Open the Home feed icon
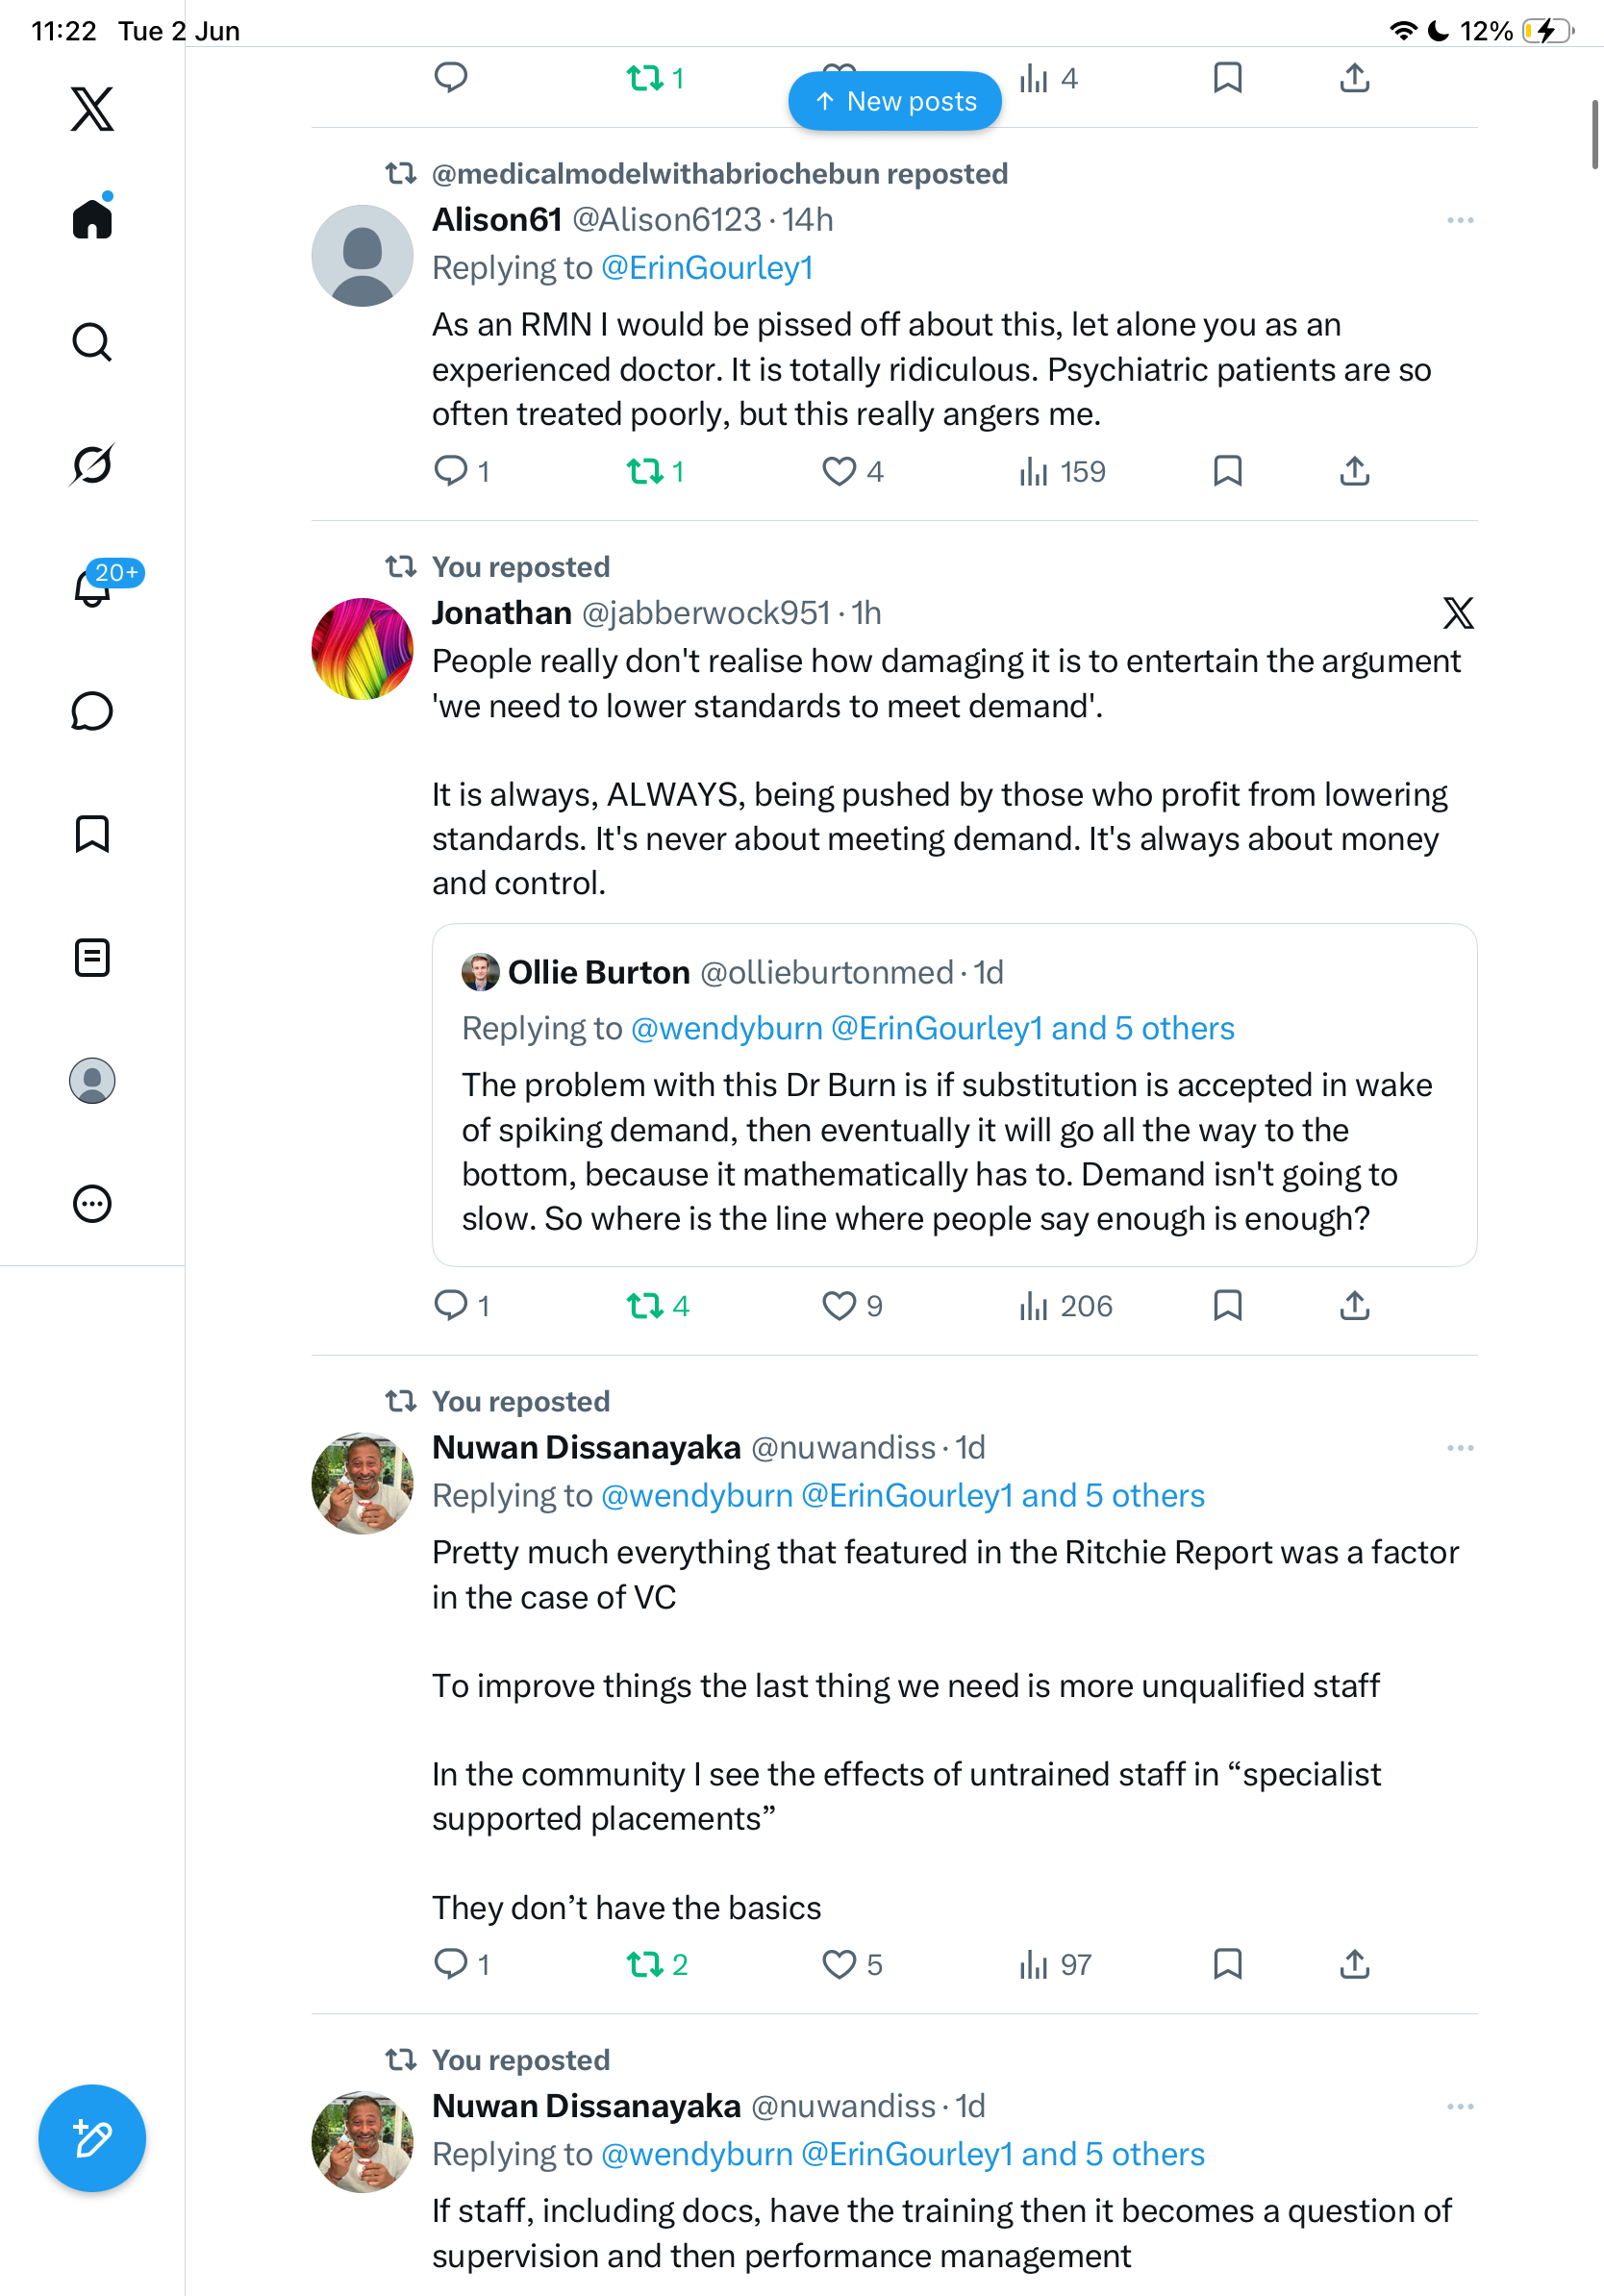 click(92, 217)
